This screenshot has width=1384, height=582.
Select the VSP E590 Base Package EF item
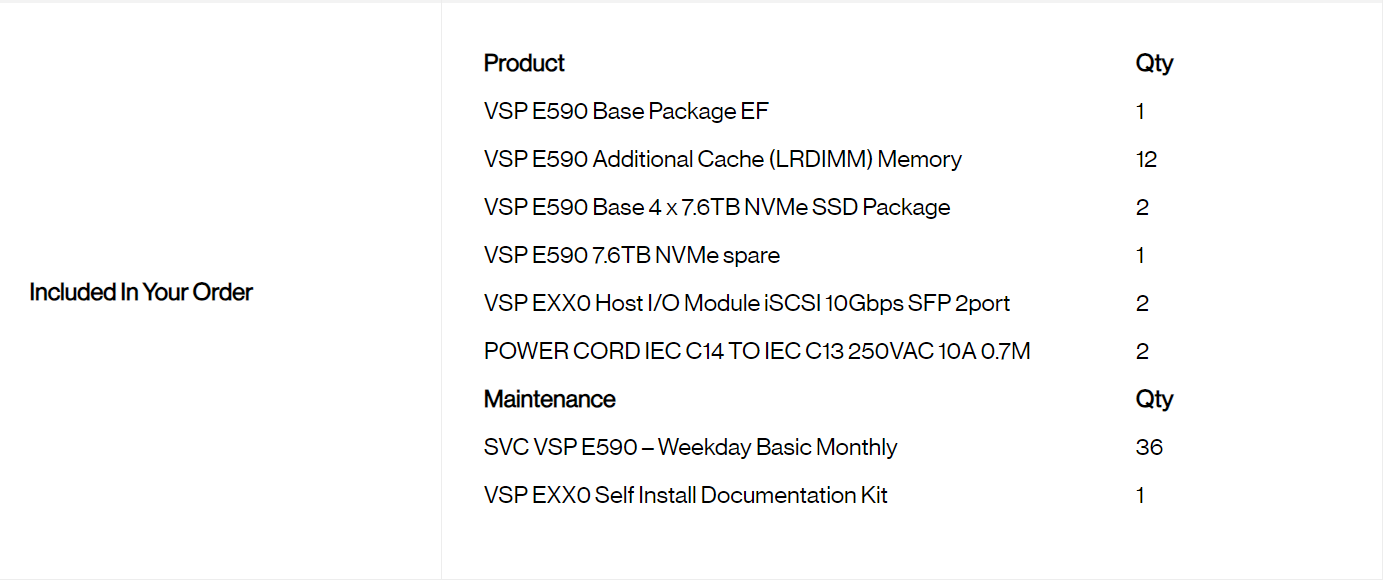coord(626,111)
